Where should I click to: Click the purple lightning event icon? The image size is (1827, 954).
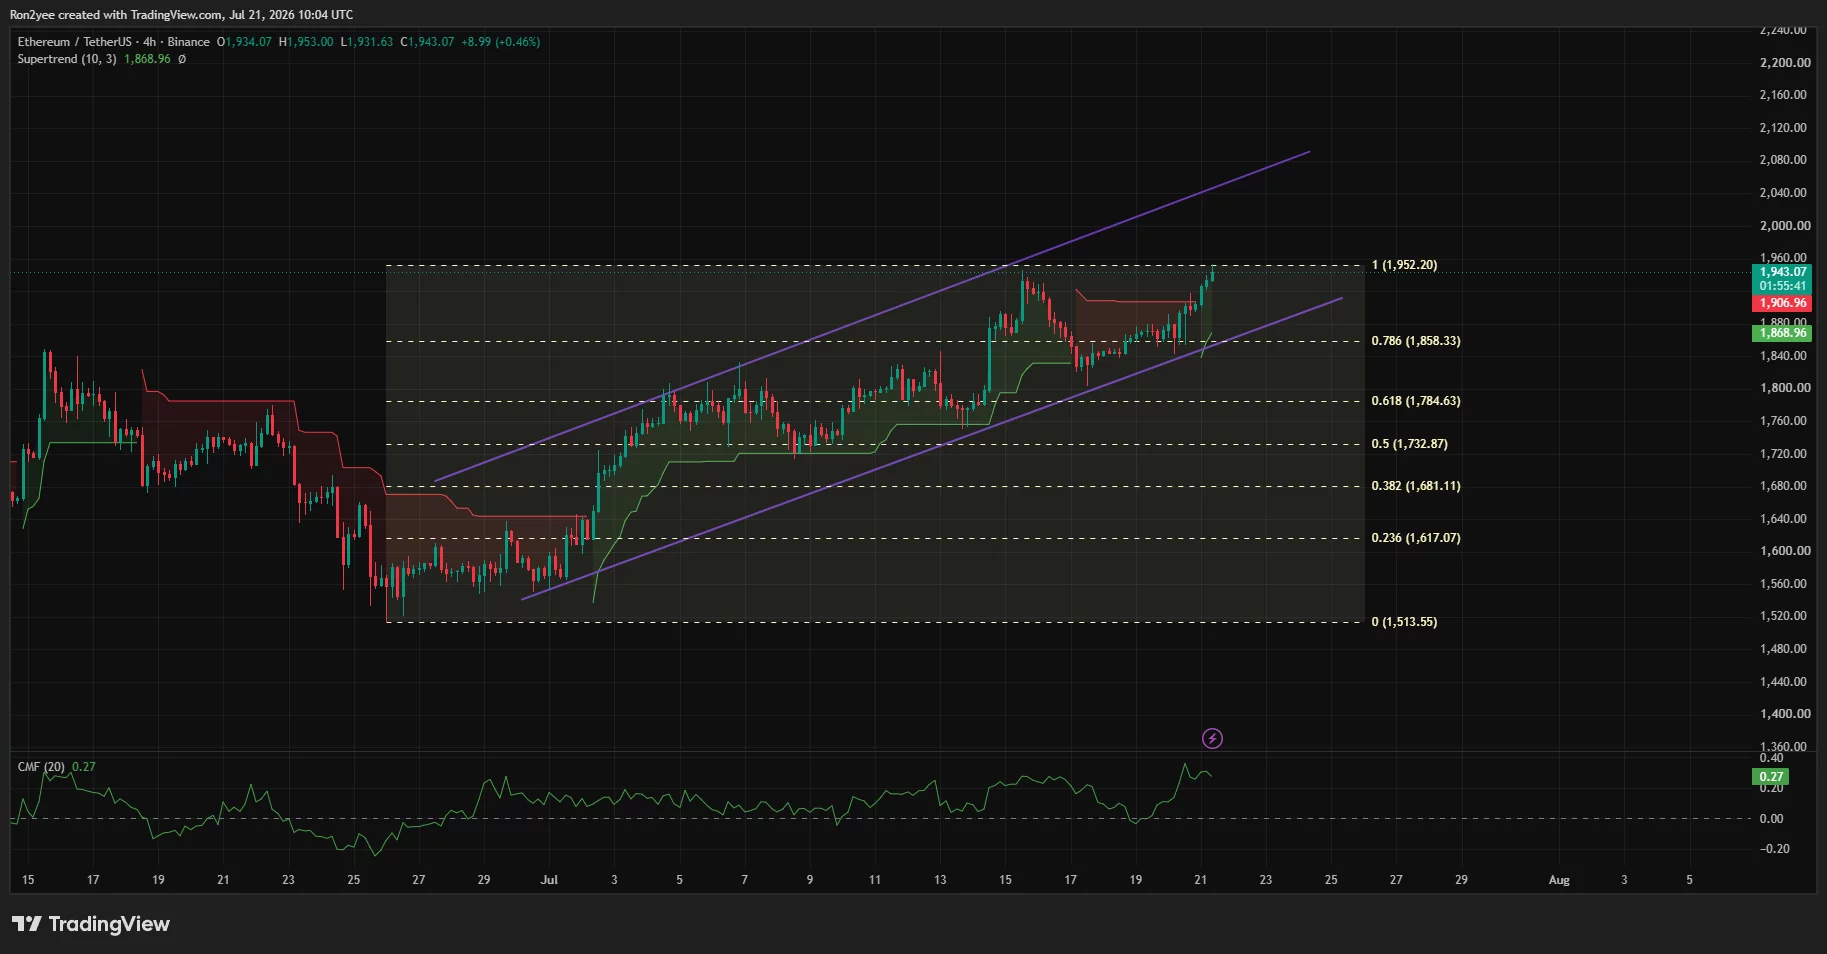coord(1212,739)
